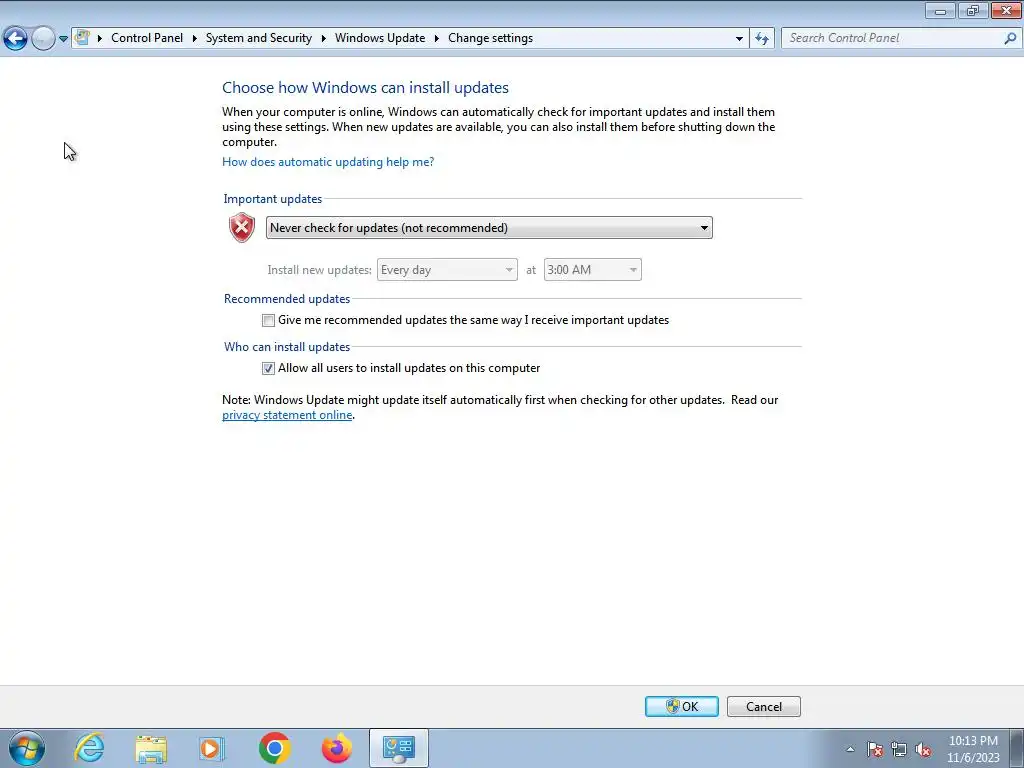Confirm settings with the OK button
1024x768 pixels.
682,707
